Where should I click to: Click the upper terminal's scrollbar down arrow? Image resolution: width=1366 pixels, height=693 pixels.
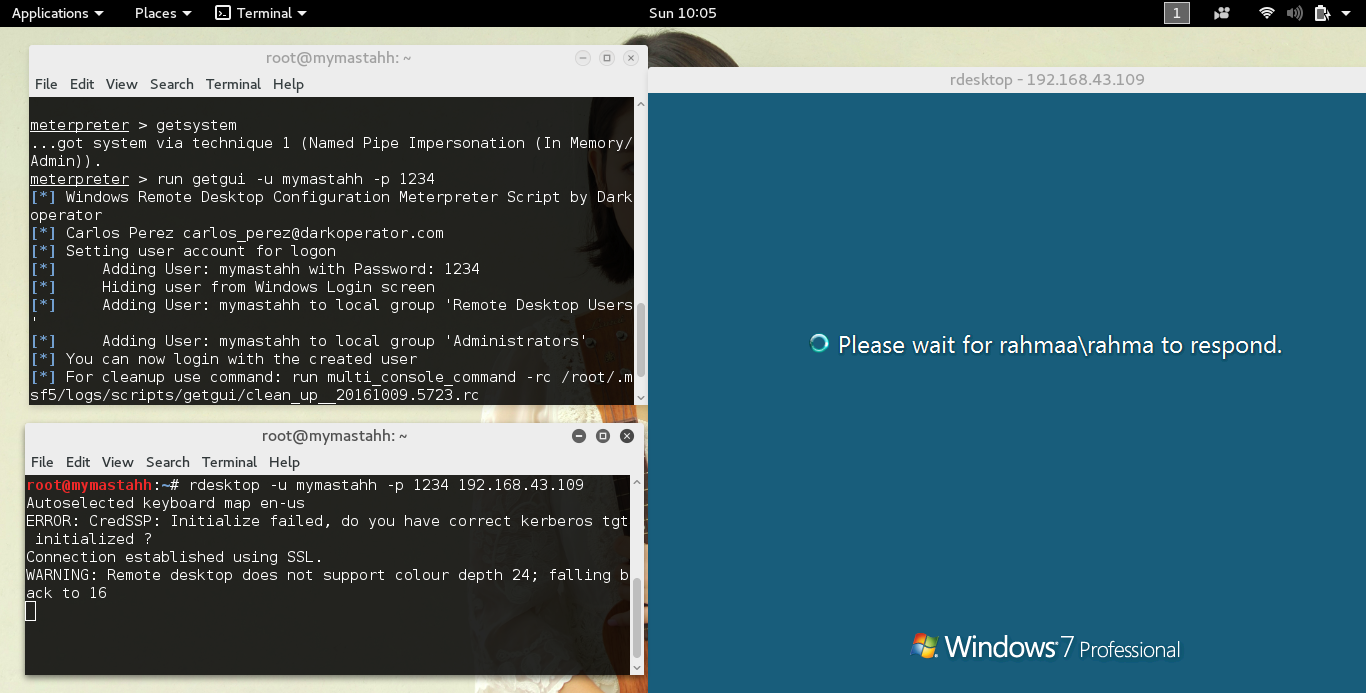click(x=641, y=397)
